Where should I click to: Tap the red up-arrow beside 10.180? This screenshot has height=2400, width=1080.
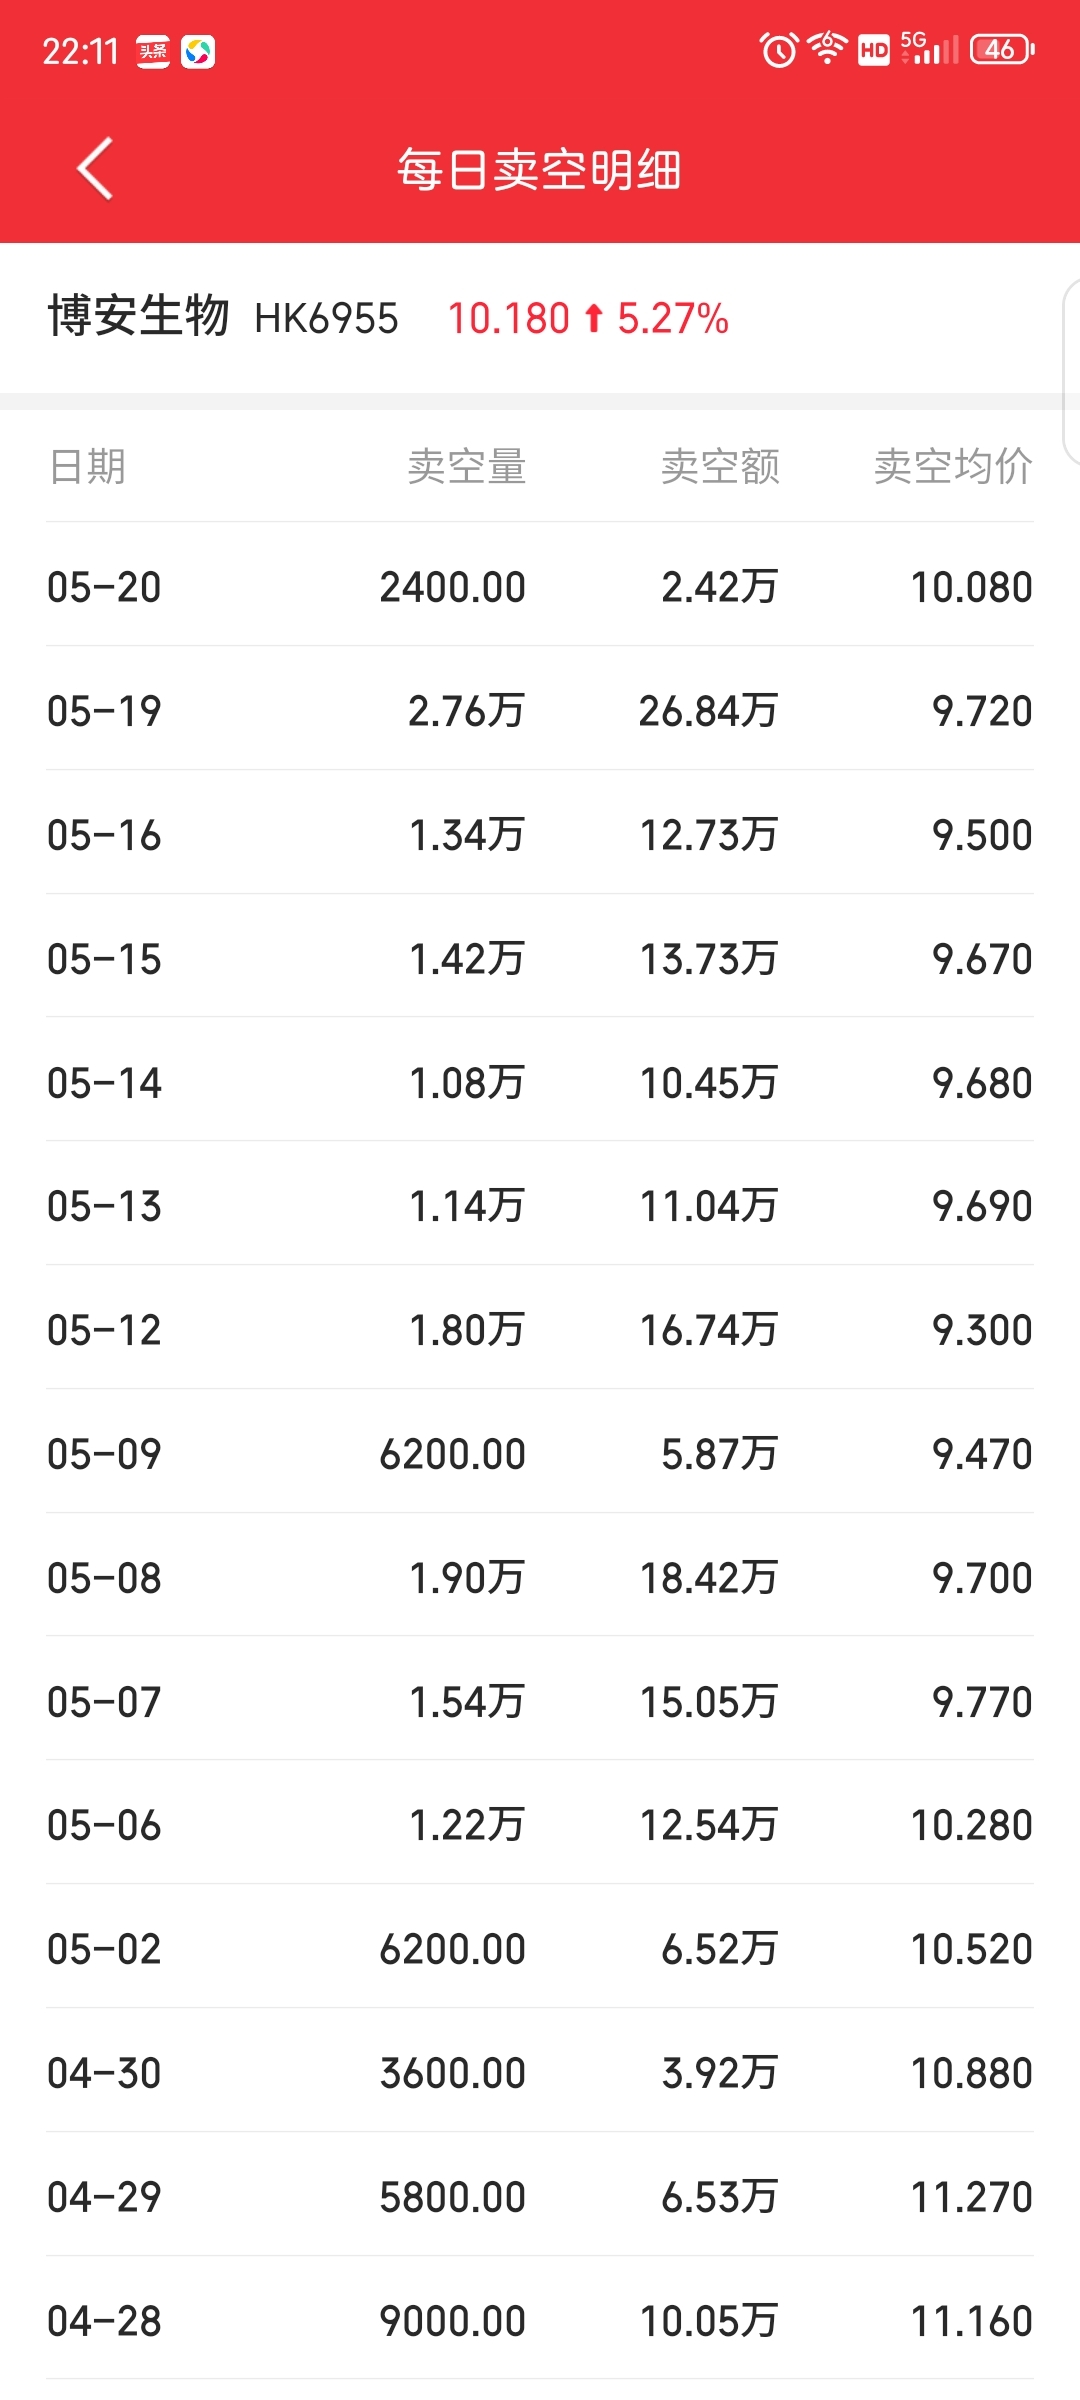pos(594,318)
